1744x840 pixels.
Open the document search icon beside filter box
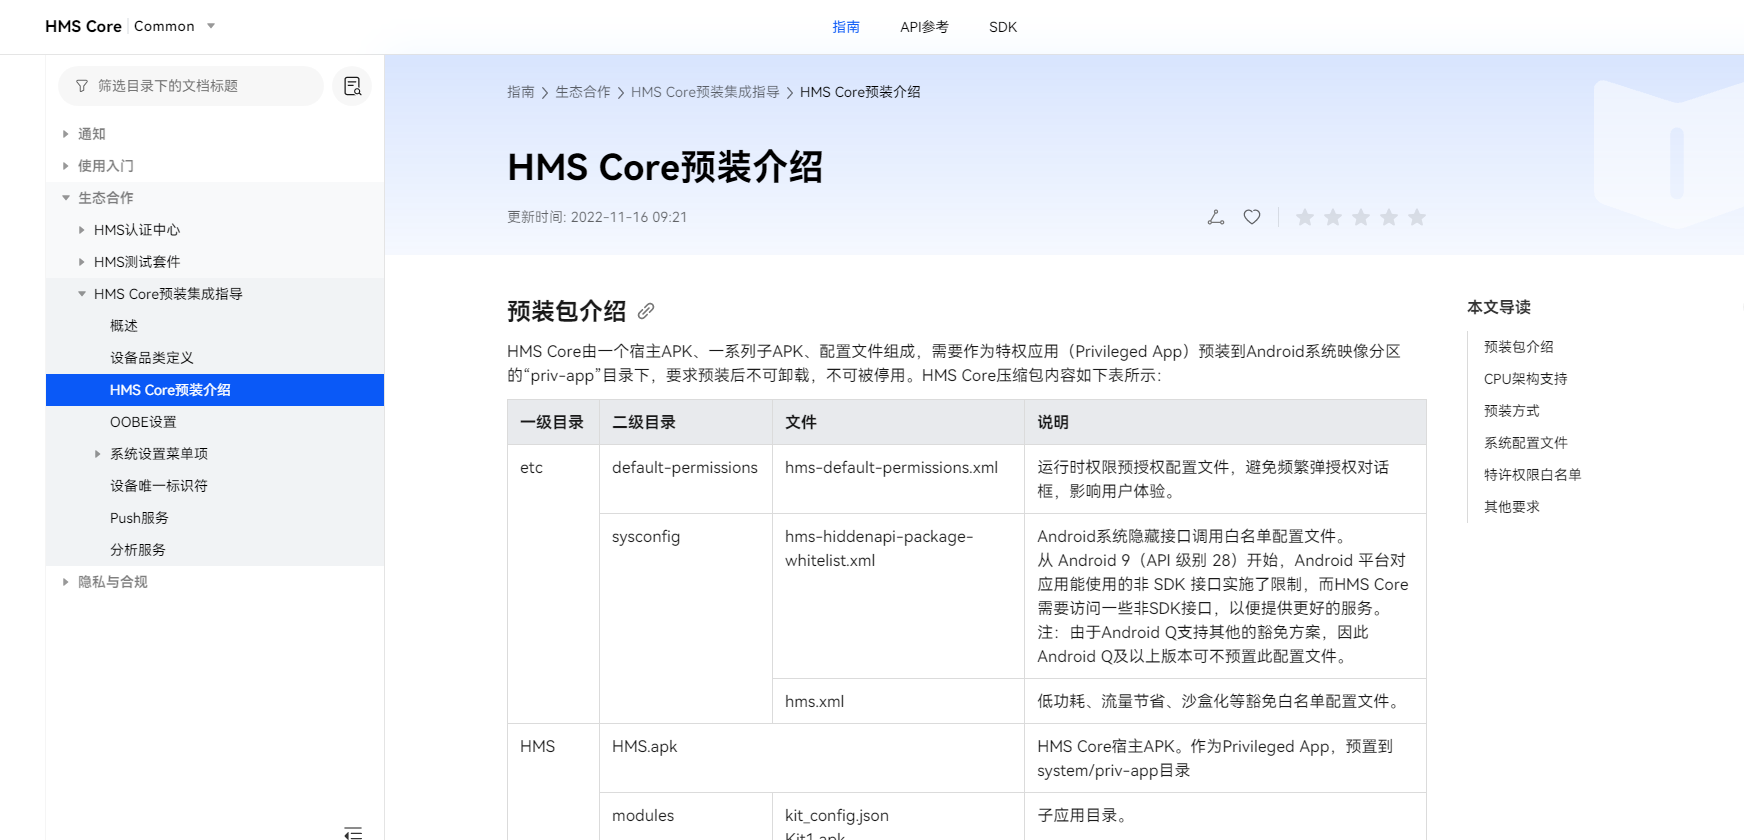coord(352,86)
